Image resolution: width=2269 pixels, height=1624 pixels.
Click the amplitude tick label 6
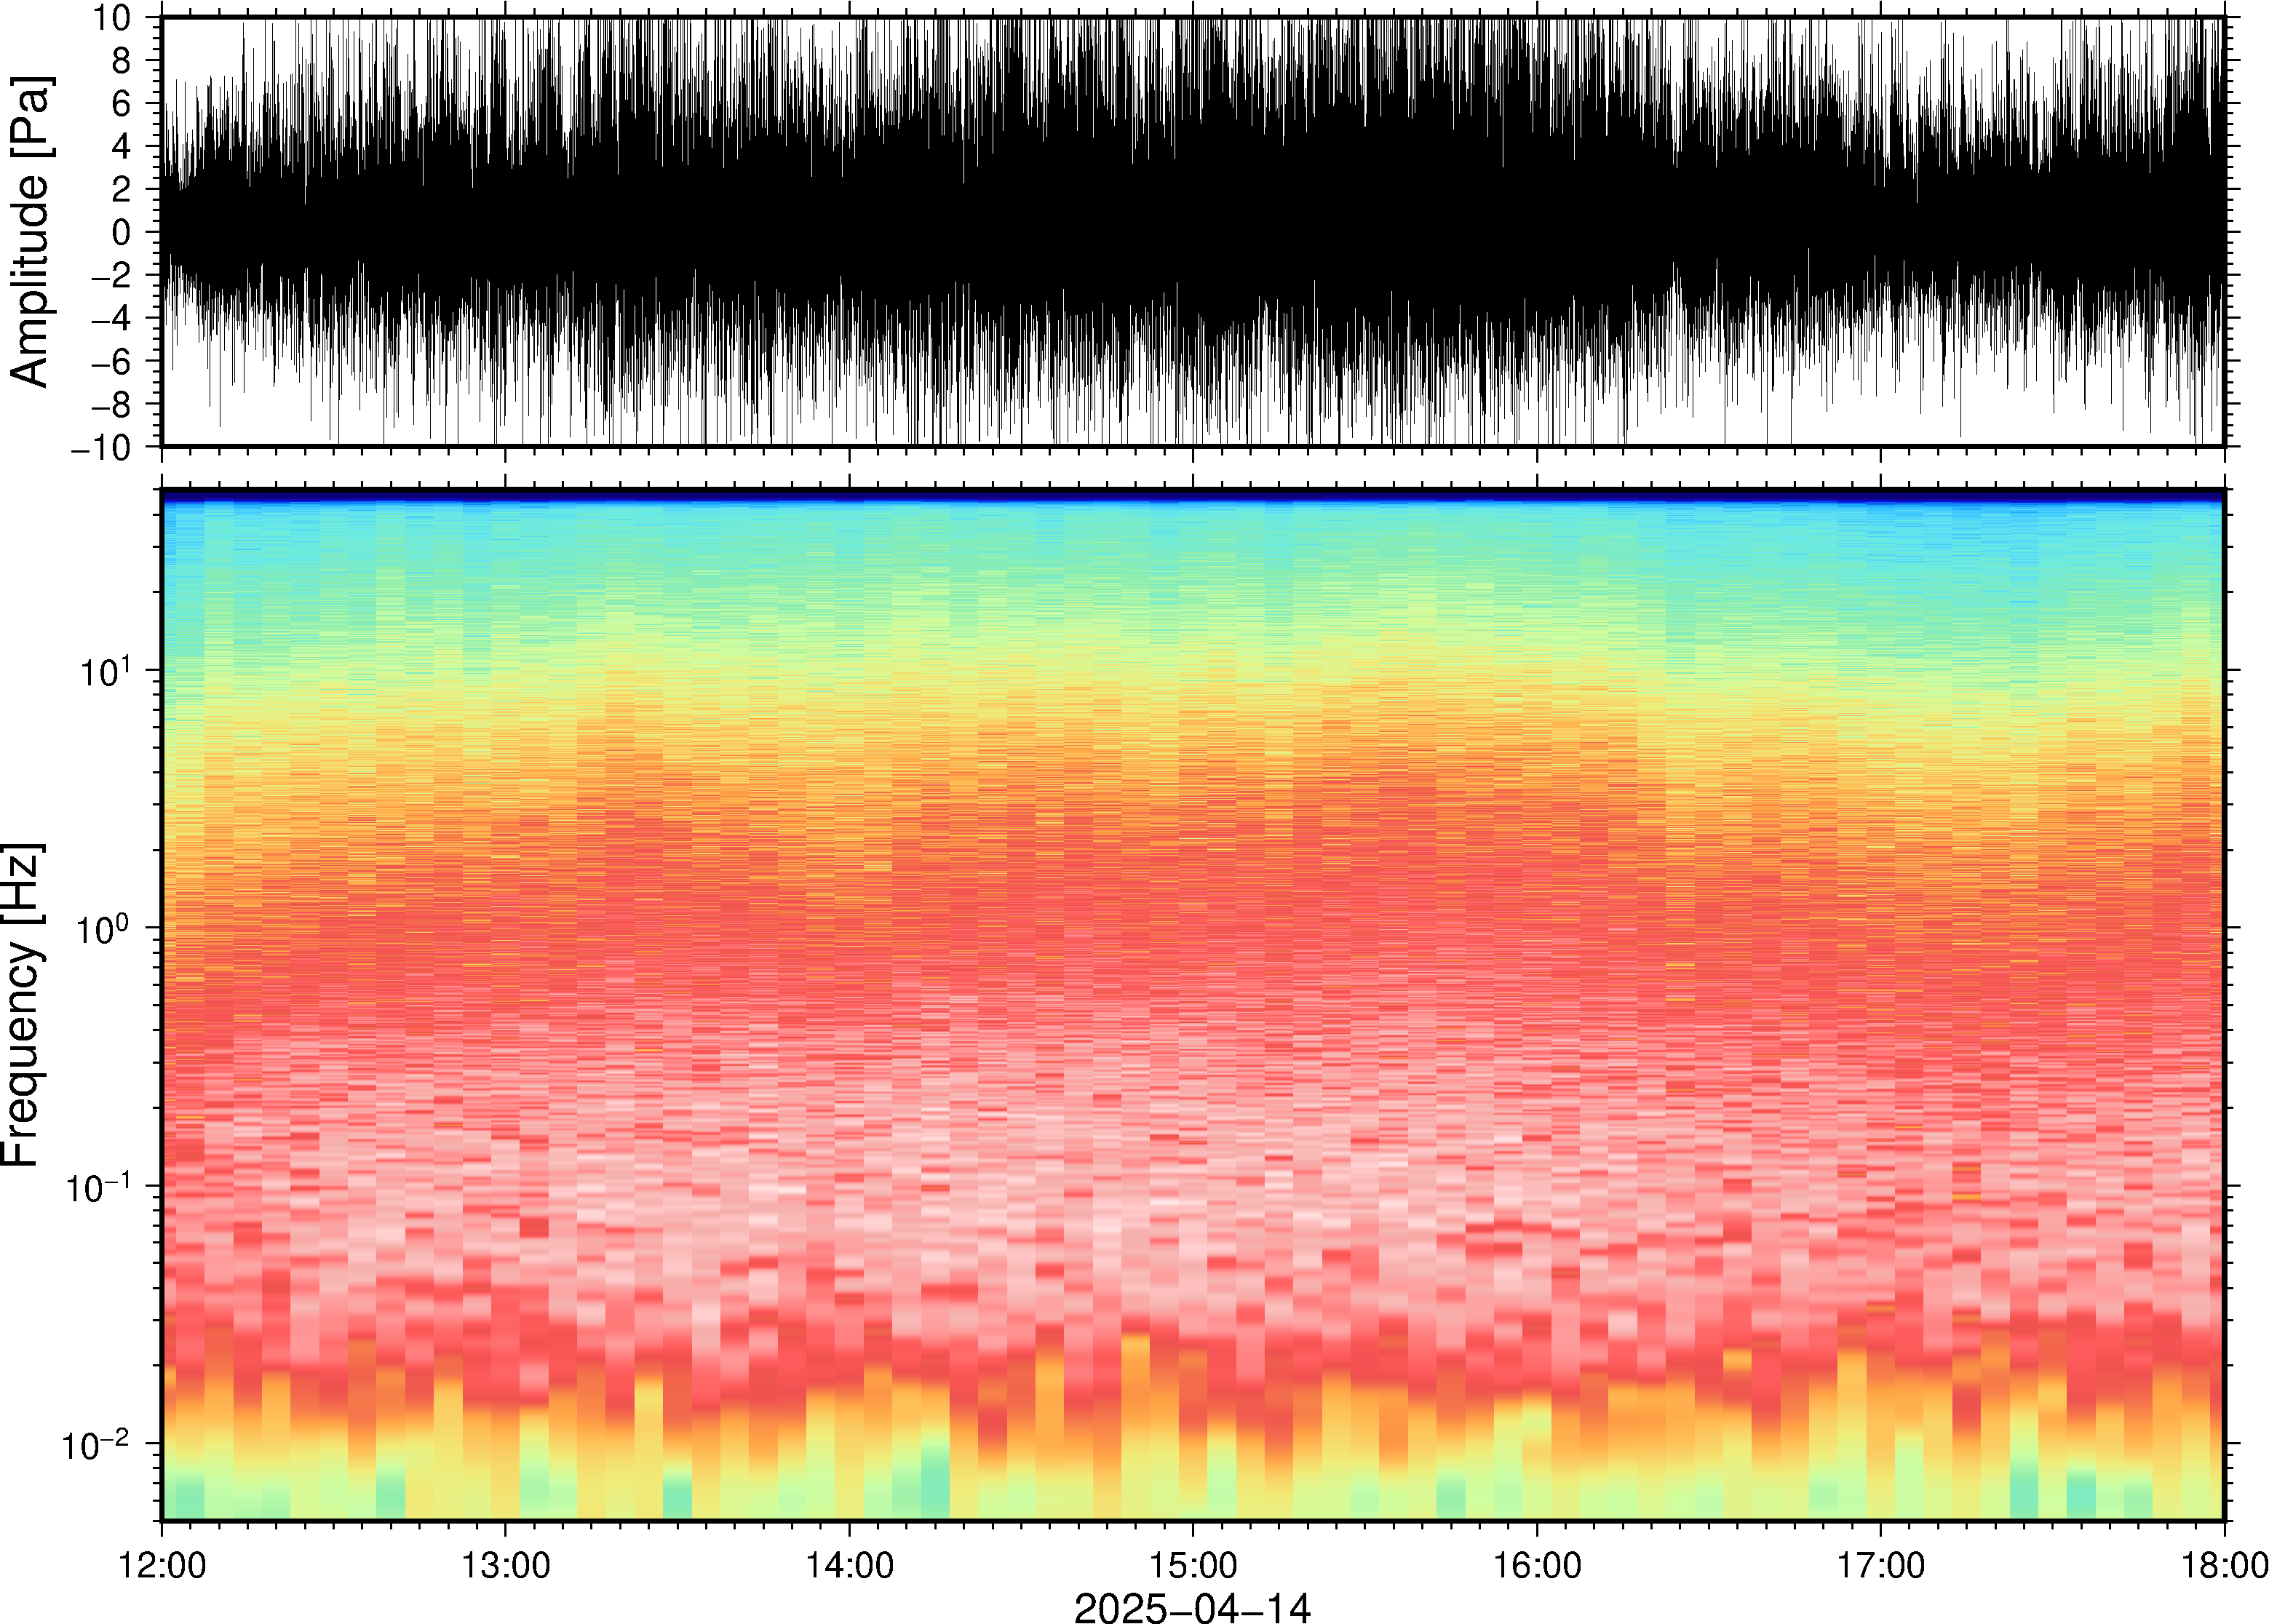coord(122,103)
